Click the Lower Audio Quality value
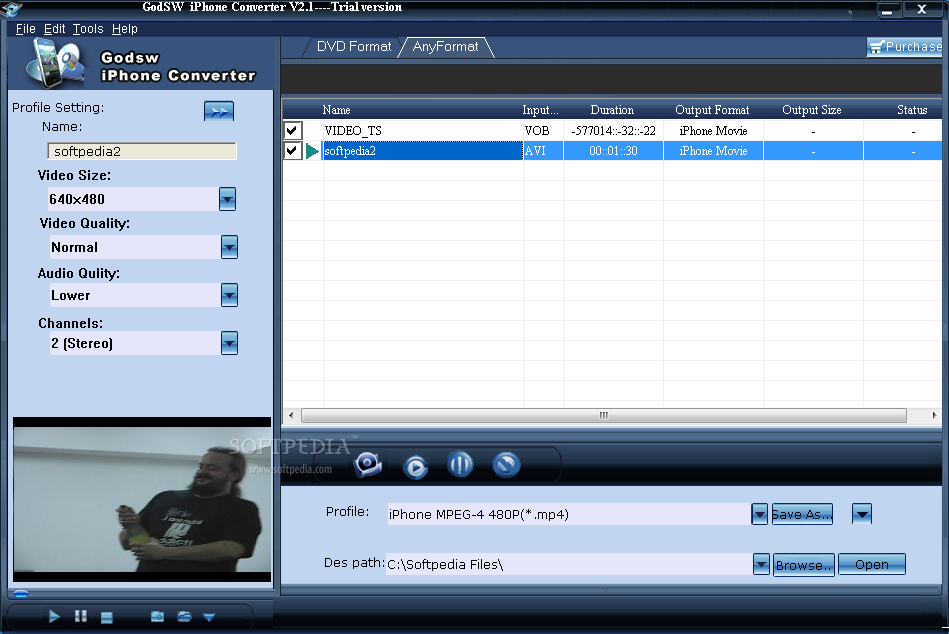This screenshot has height=634, width=949. [71, 295]
